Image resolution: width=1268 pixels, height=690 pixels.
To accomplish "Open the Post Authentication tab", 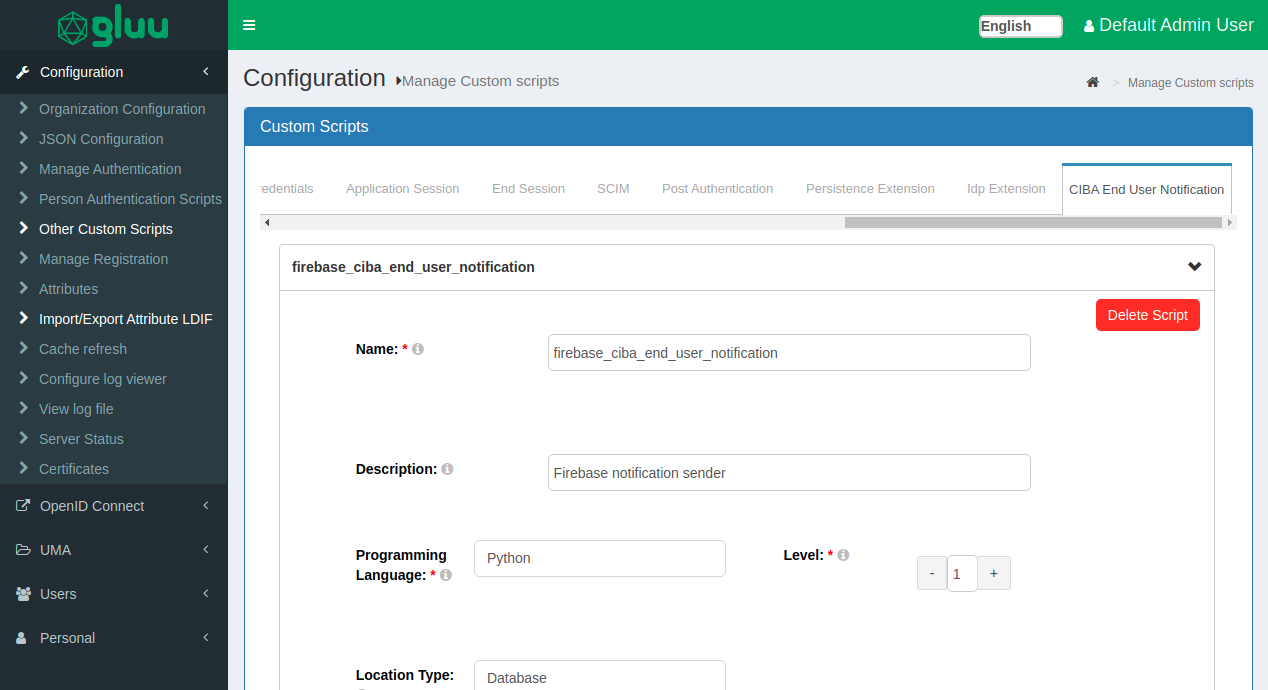I will (717, 188).
